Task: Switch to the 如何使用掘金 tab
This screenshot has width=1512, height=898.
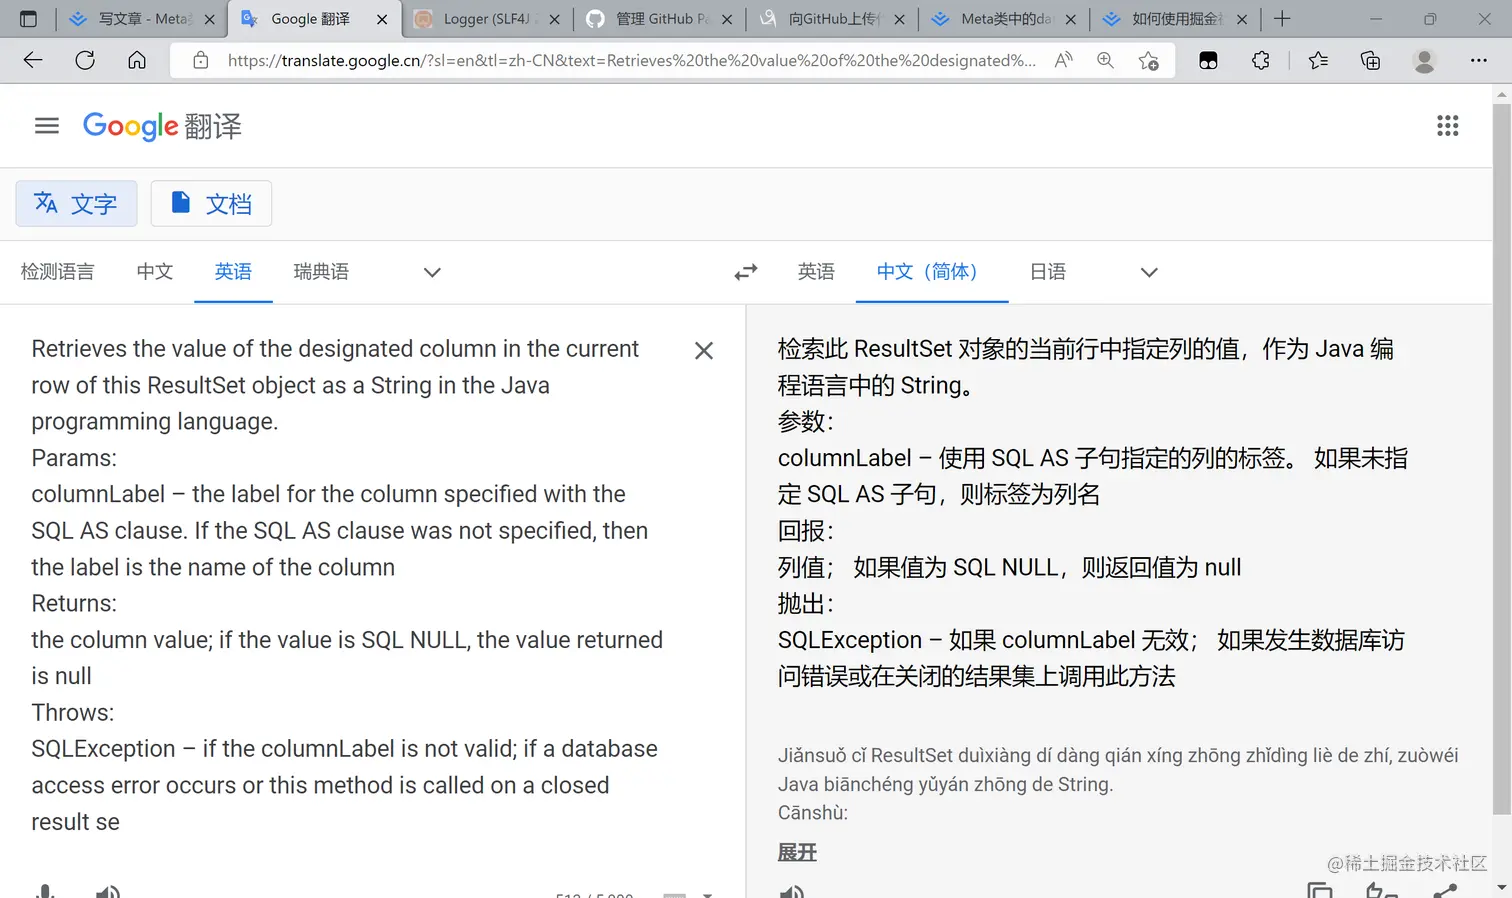Action: click(x=1176, y=19)
